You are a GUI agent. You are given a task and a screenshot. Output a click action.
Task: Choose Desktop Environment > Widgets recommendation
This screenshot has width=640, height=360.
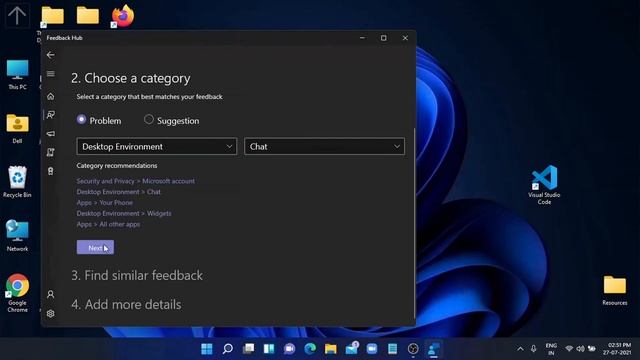[x=124, y=213]
